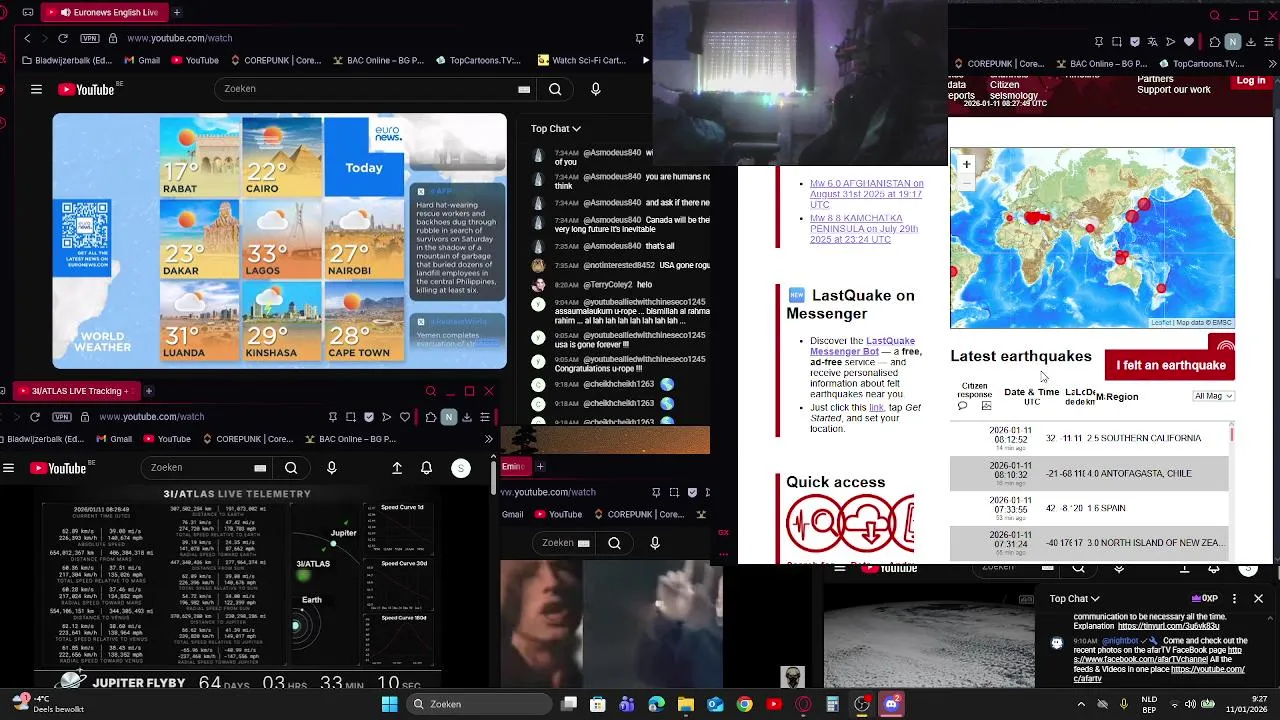Toggle ad blocker shield in EMSC window toolbar
This screenshot has height=720, width=1280.
[1135, 42]
